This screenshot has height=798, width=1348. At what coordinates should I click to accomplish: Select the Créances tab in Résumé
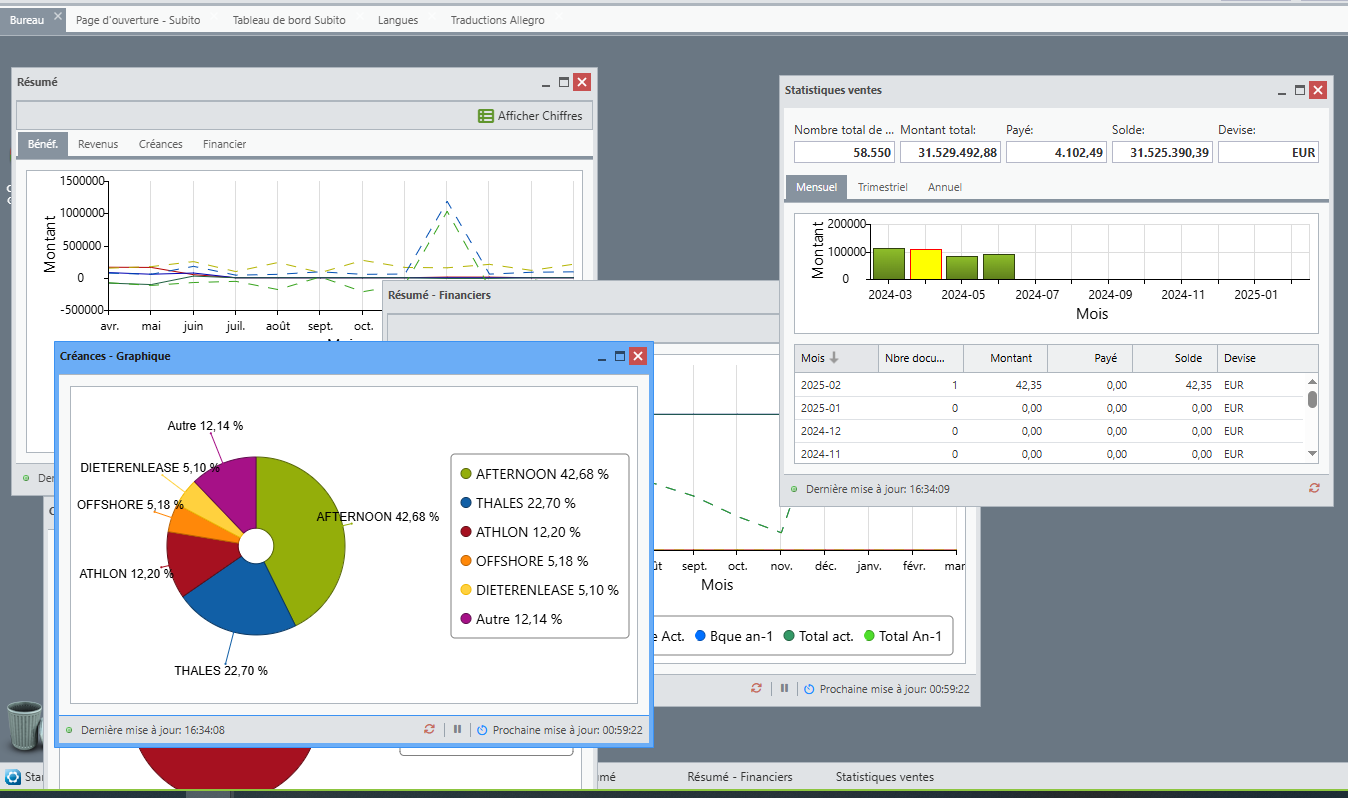tap(161, 144)
